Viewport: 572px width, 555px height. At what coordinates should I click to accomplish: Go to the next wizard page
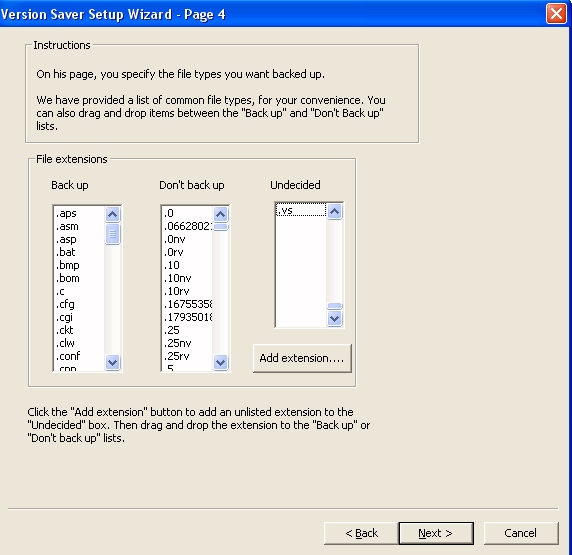(436, 533)
